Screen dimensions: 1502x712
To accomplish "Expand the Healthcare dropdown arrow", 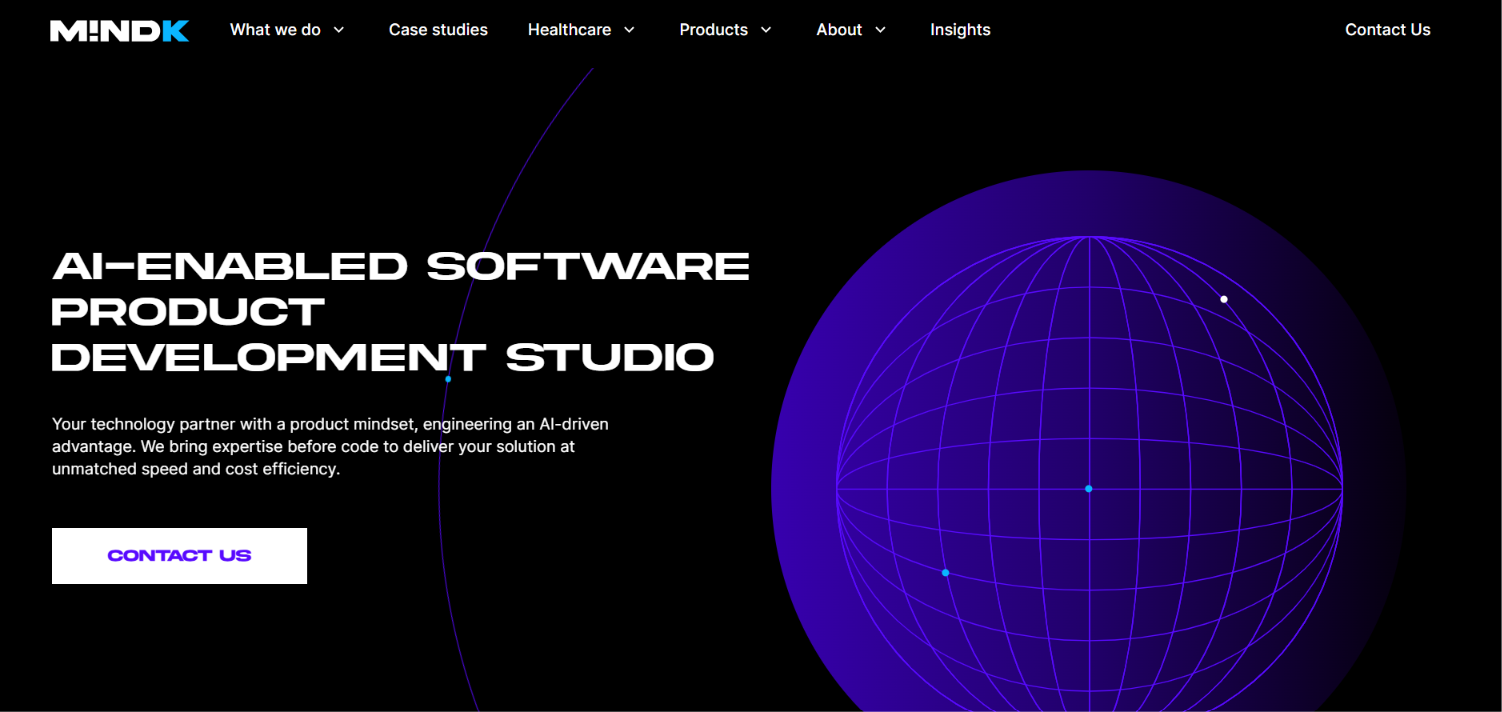I will tap(629, 30).
